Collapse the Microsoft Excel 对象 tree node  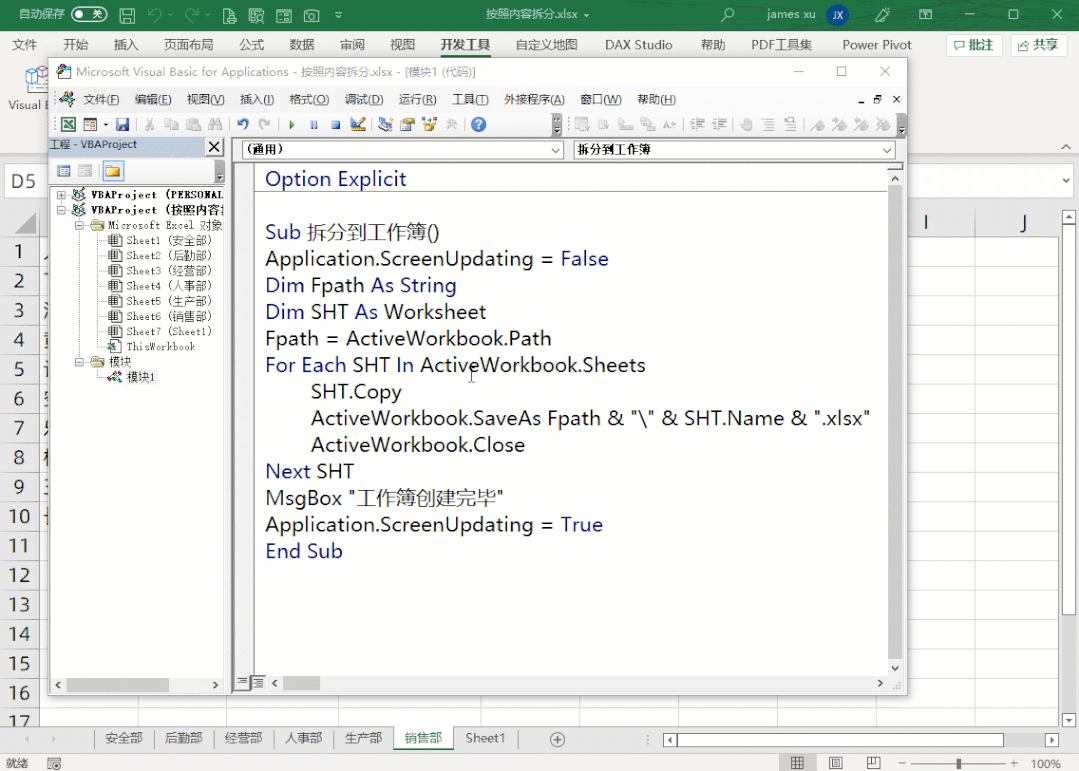tap(80, 224)
